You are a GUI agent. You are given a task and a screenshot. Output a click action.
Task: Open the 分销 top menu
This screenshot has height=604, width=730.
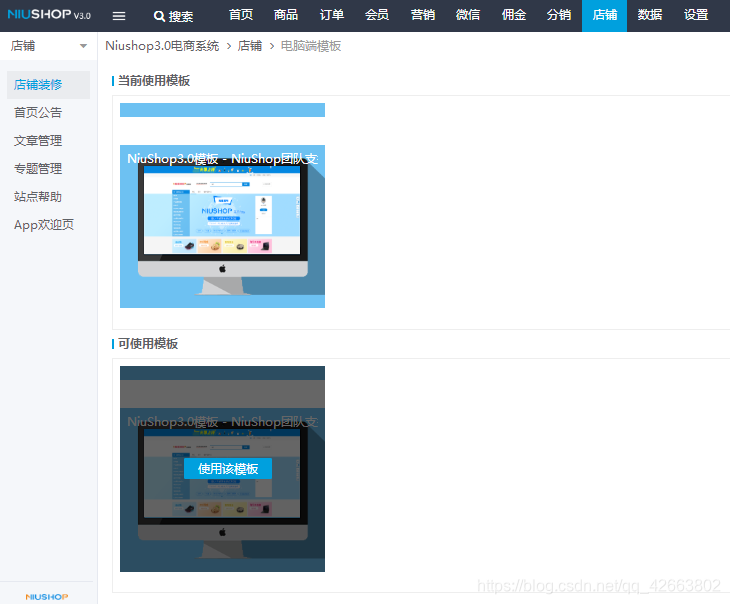pyautogui.click(x=559, y=15)
